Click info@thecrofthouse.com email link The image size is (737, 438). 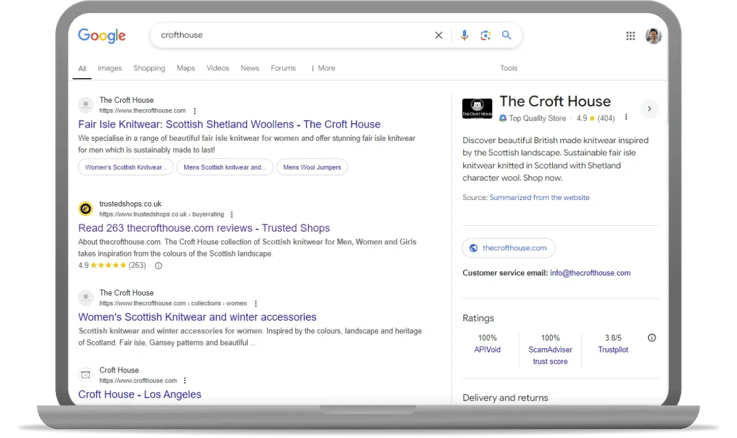coord(590,273)
